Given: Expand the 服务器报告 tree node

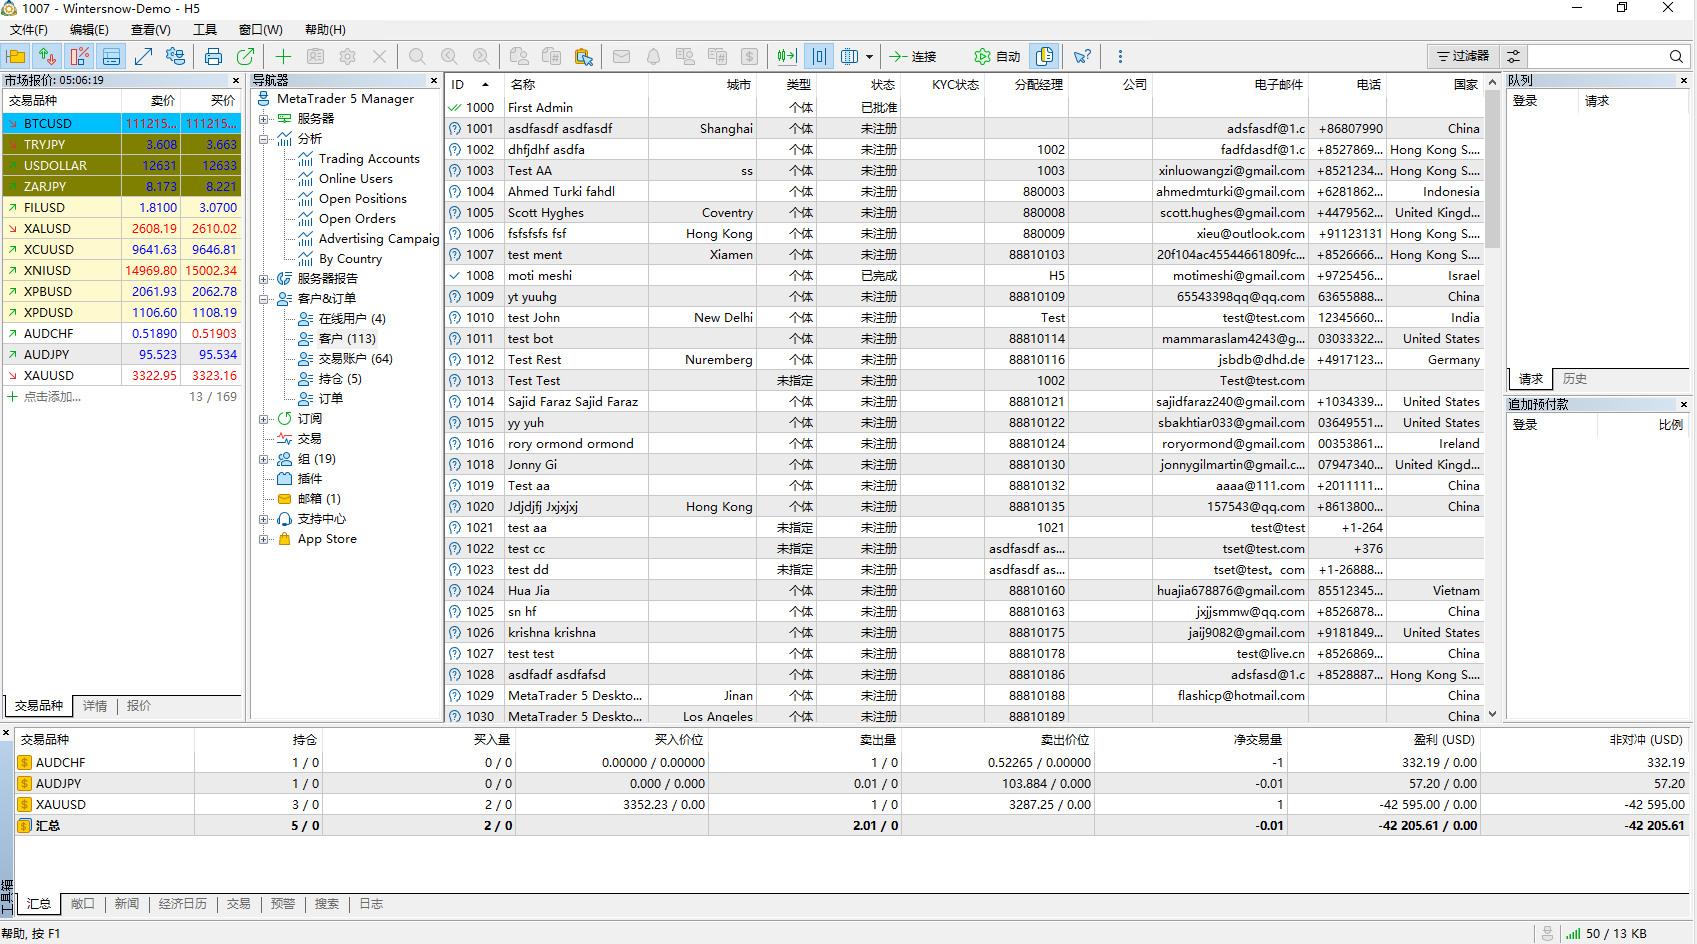Looking at the screenshot, I should (264, 278).
